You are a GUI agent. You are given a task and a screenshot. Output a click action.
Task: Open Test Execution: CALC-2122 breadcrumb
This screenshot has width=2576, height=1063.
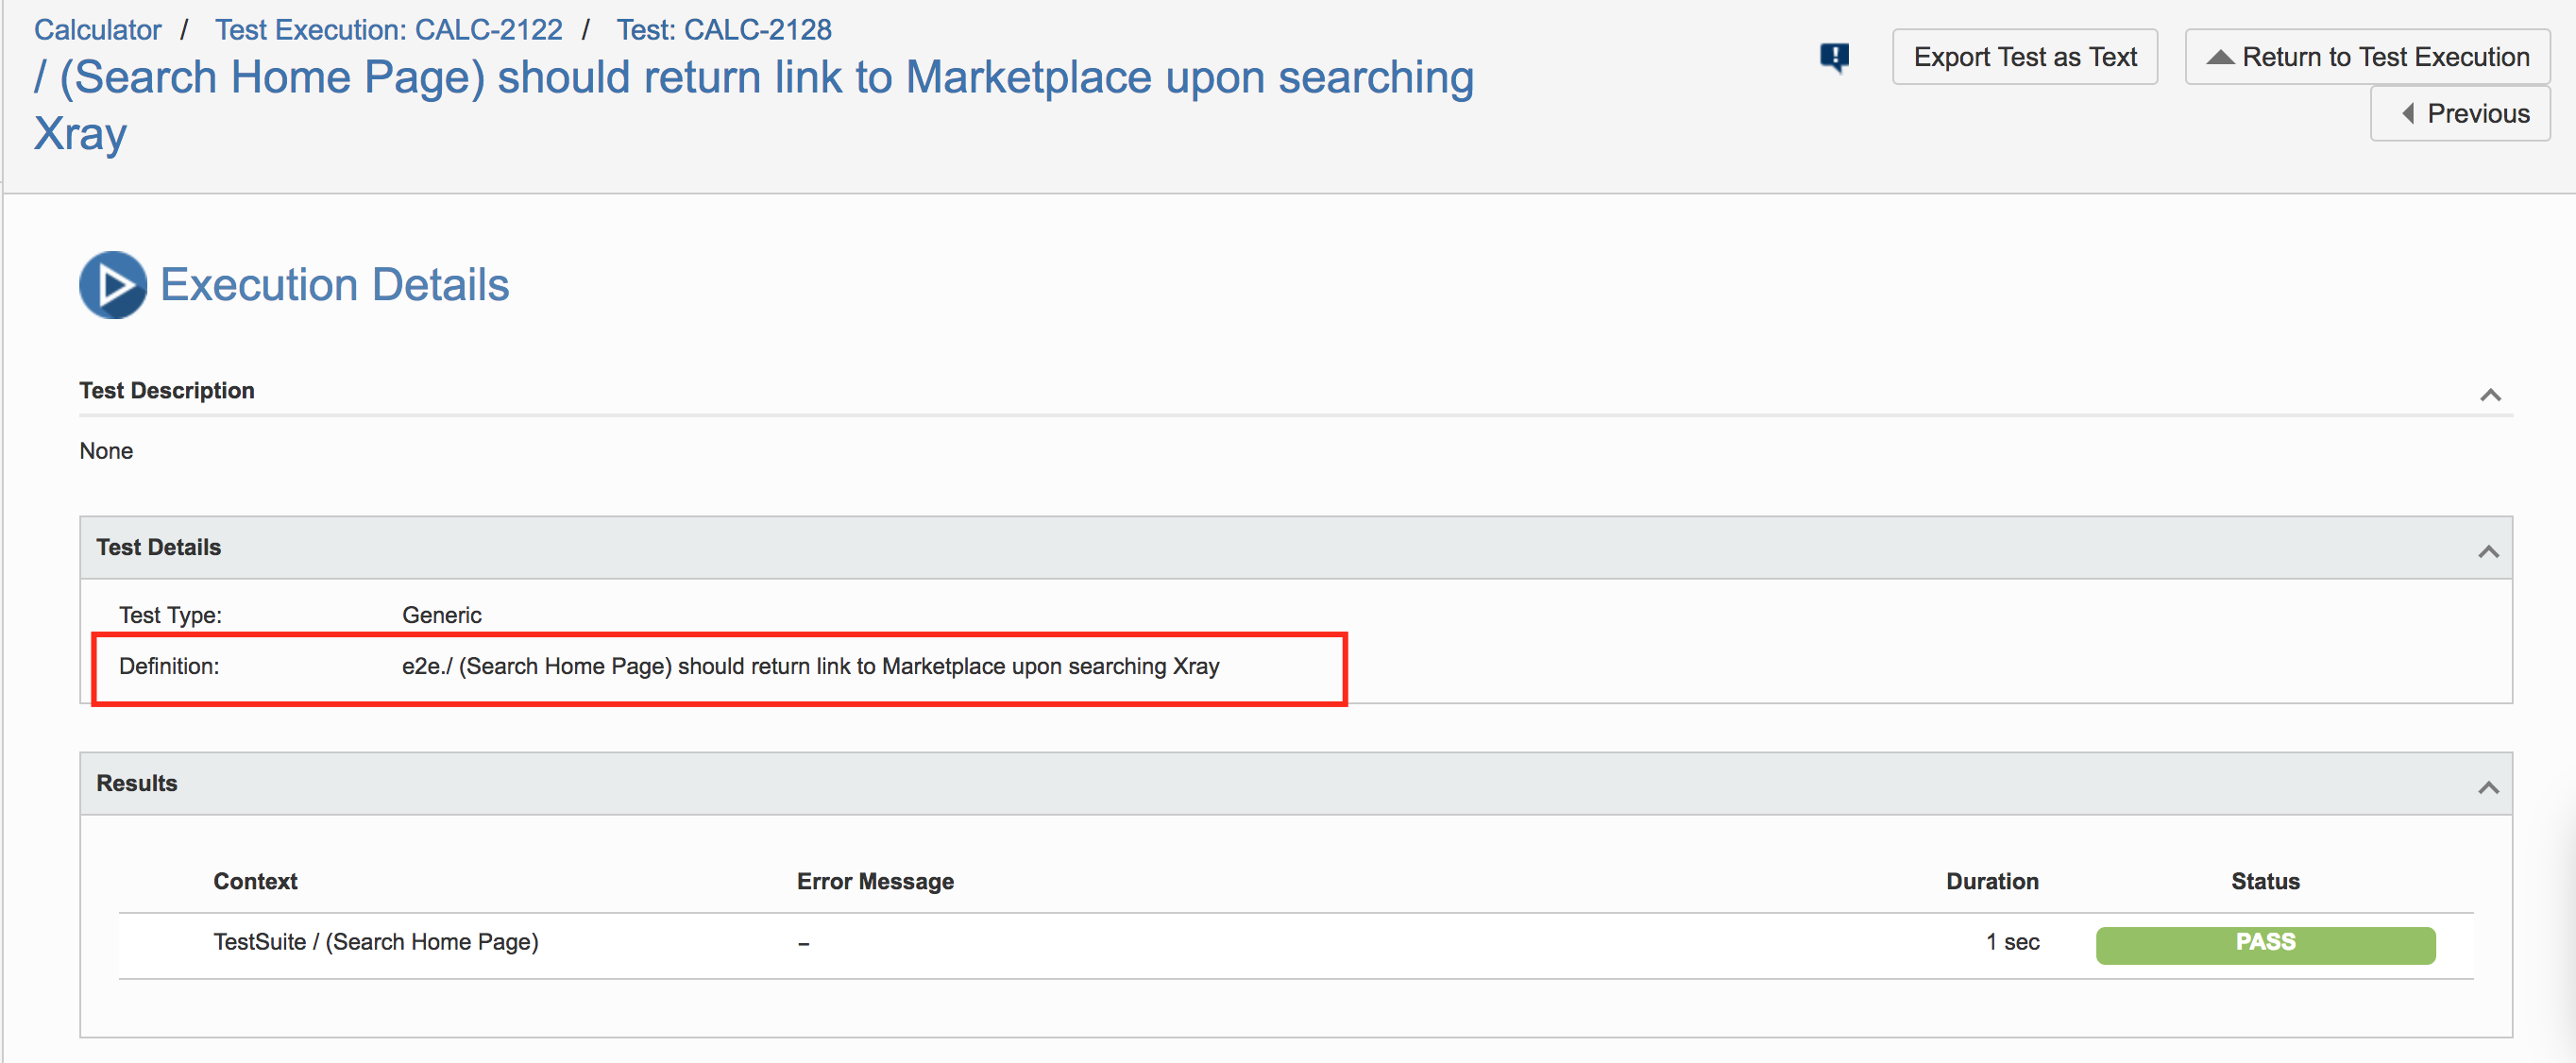pyautogui.click(x=389, y=29)
